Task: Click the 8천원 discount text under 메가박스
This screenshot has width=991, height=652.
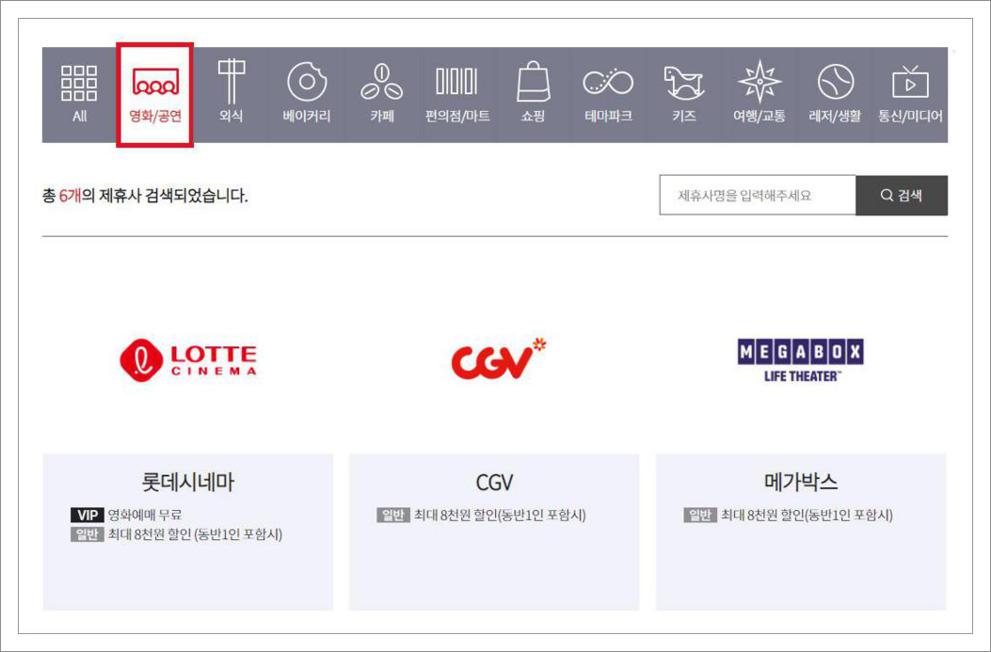Action: (807, 515)
